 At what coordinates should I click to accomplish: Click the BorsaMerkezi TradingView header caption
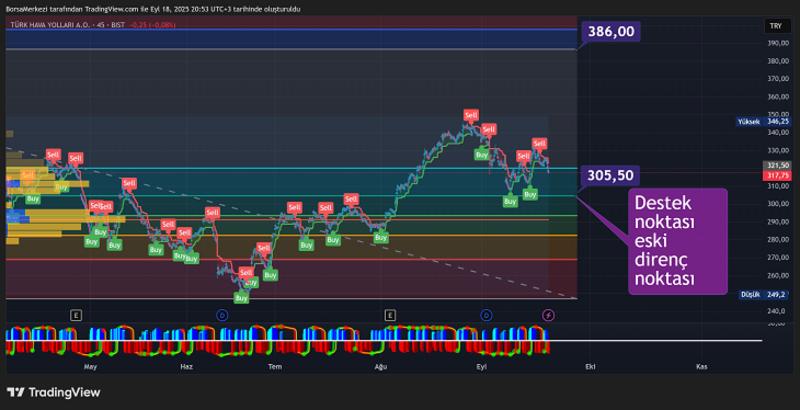tap(153, 9)
